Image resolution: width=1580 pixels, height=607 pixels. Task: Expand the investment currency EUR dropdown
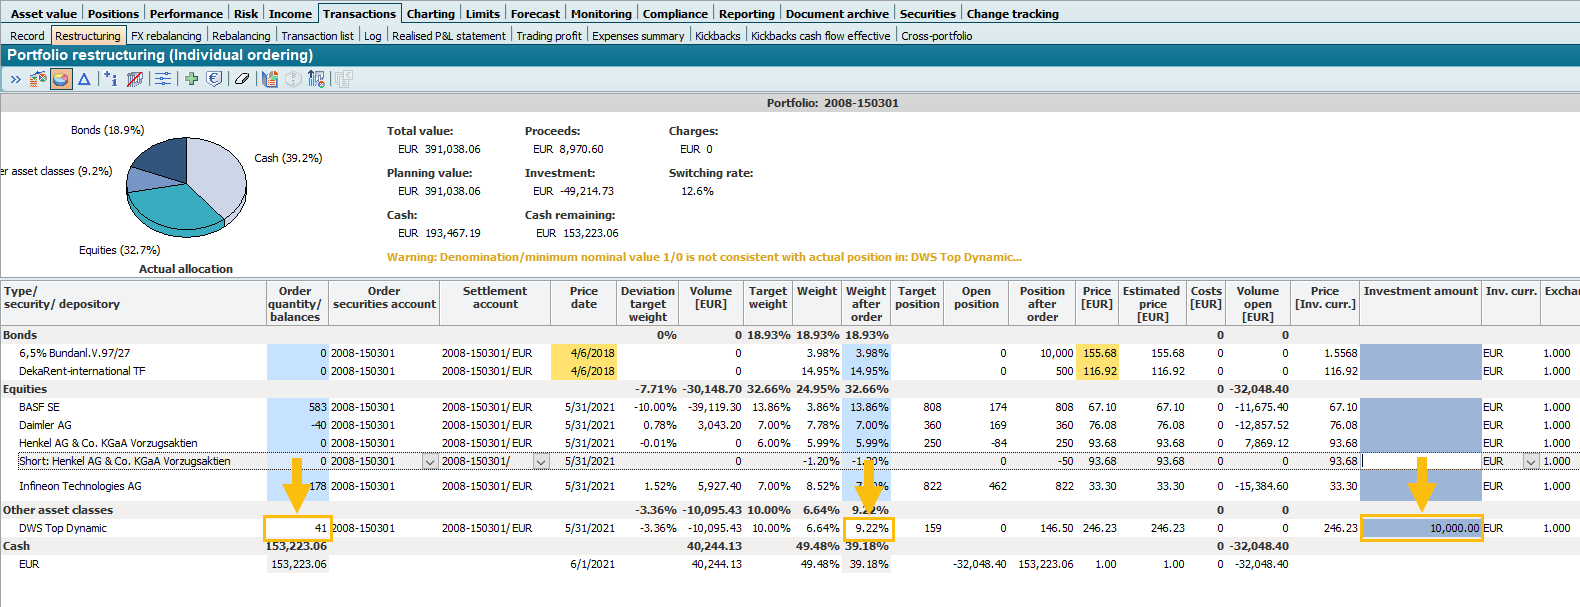coord(1530,461)
